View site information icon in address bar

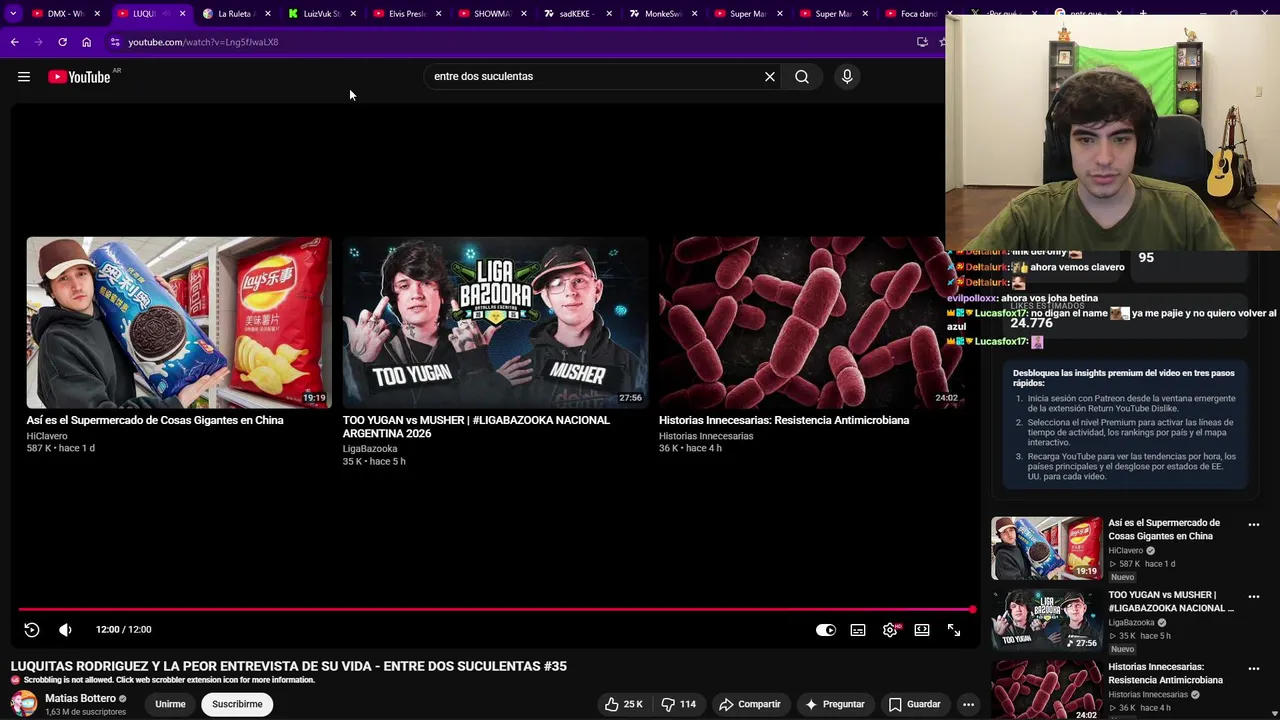tap(115, 42)
